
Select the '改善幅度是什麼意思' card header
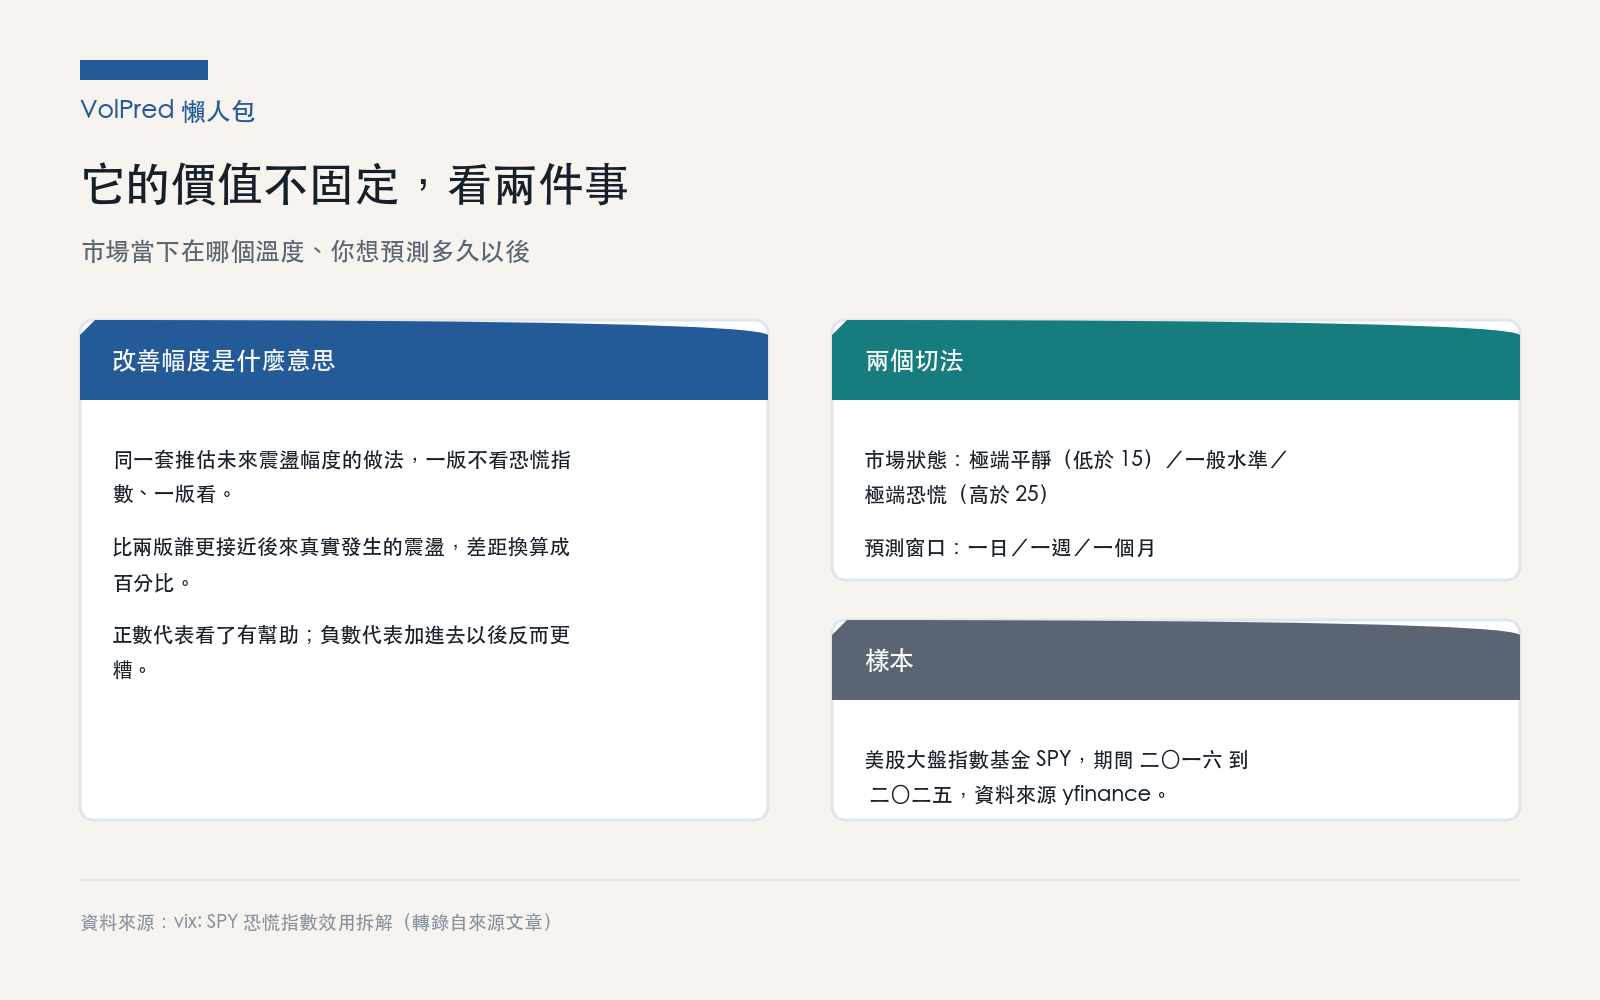pyautogui.click(x=424, y=361)
